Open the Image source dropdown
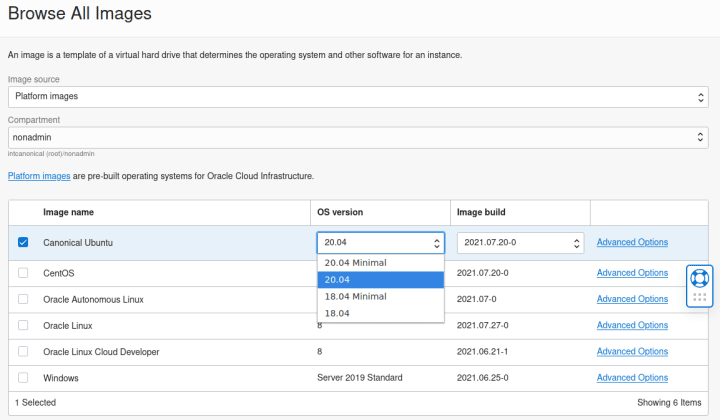The width and height of the screenshot is (720, 420). point(358,96)
